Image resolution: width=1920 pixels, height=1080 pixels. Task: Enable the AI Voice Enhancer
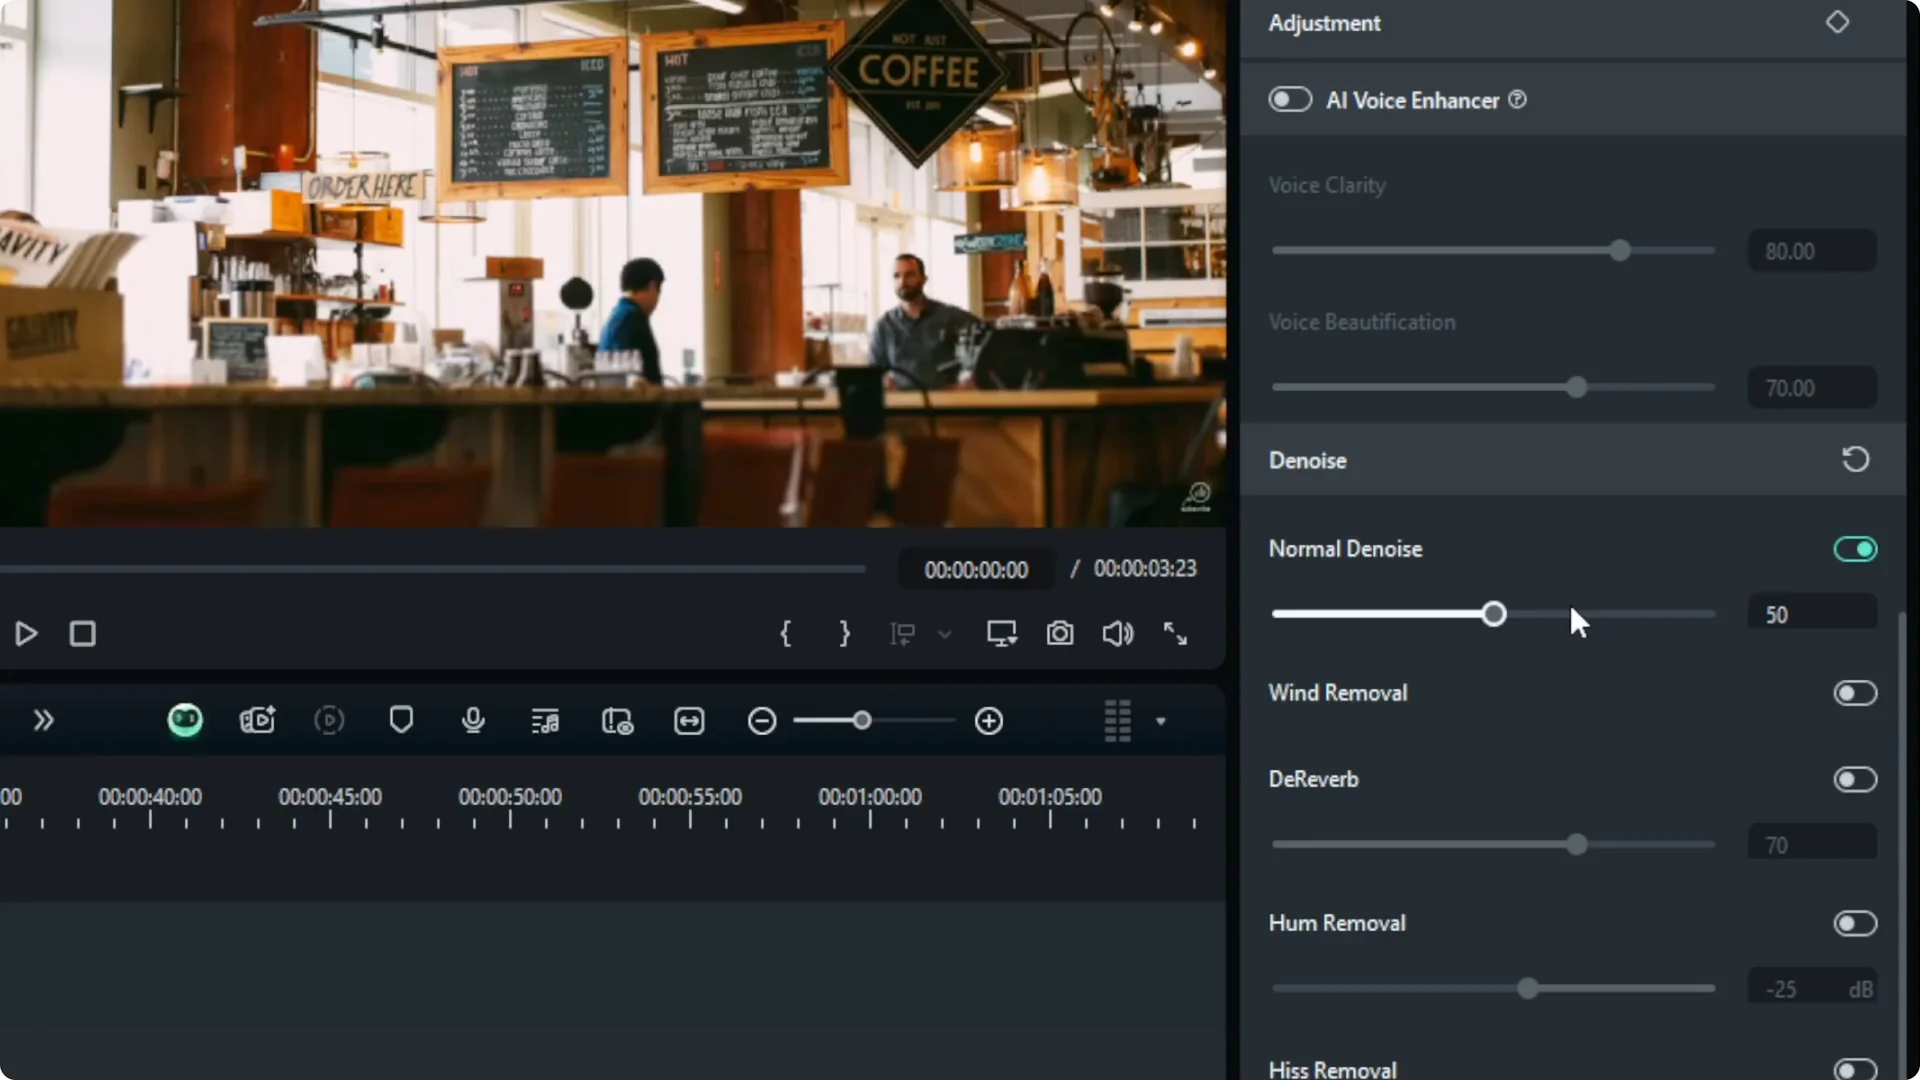[x=1290, y=99]
